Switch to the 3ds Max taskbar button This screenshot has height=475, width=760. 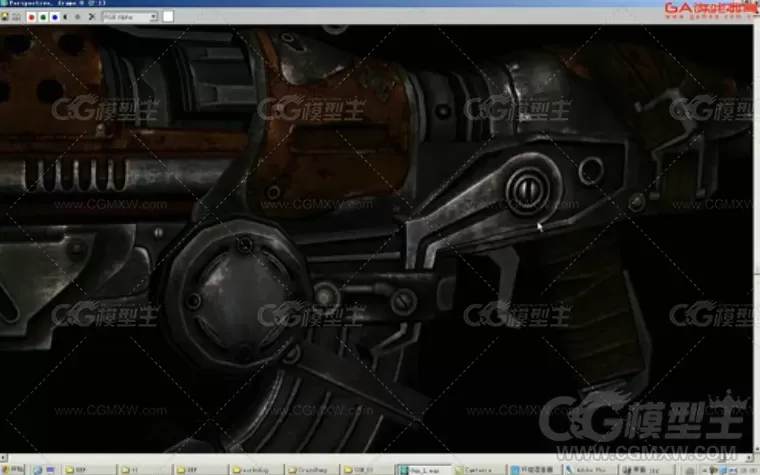coord(424,470)
